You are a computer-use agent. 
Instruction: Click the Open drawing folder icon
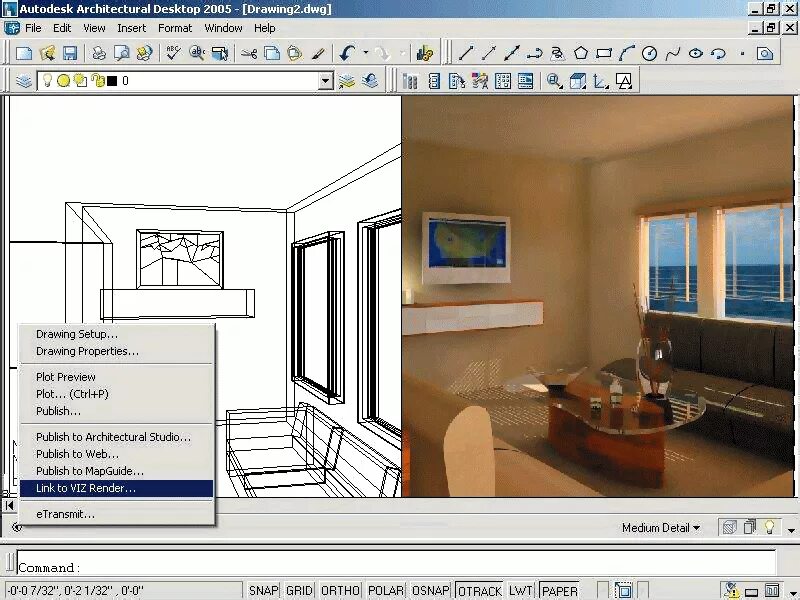click(x=47, y=53)
